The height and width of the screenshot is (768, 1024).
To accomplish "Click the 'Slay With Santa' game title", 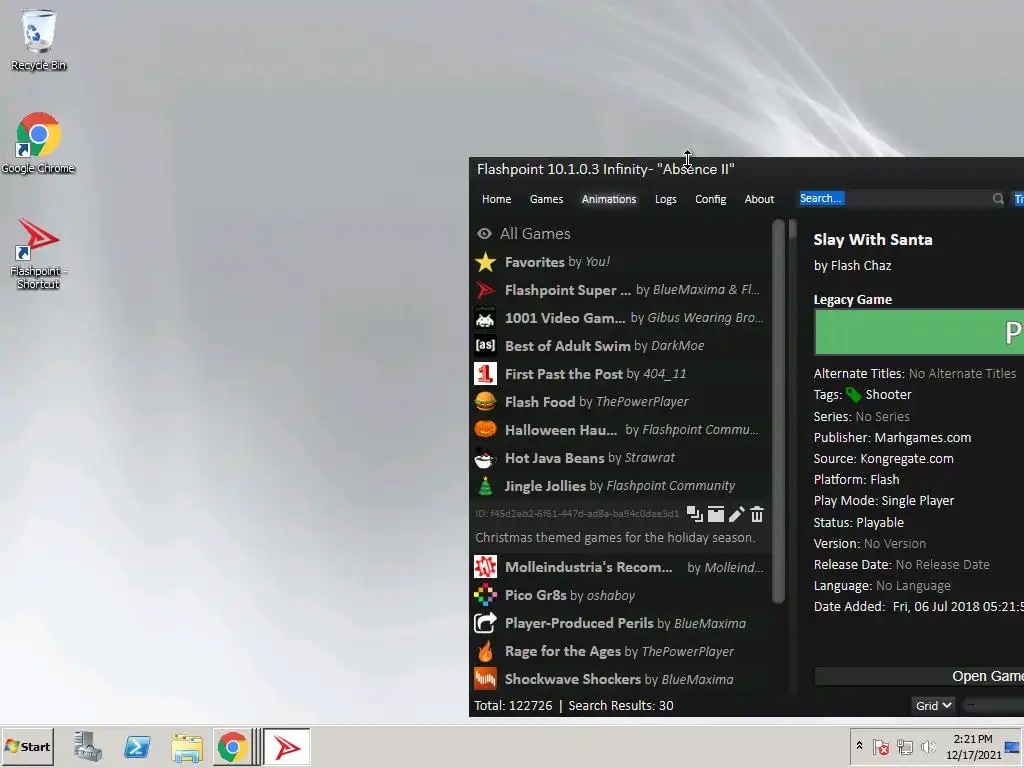I will (873, 240).
